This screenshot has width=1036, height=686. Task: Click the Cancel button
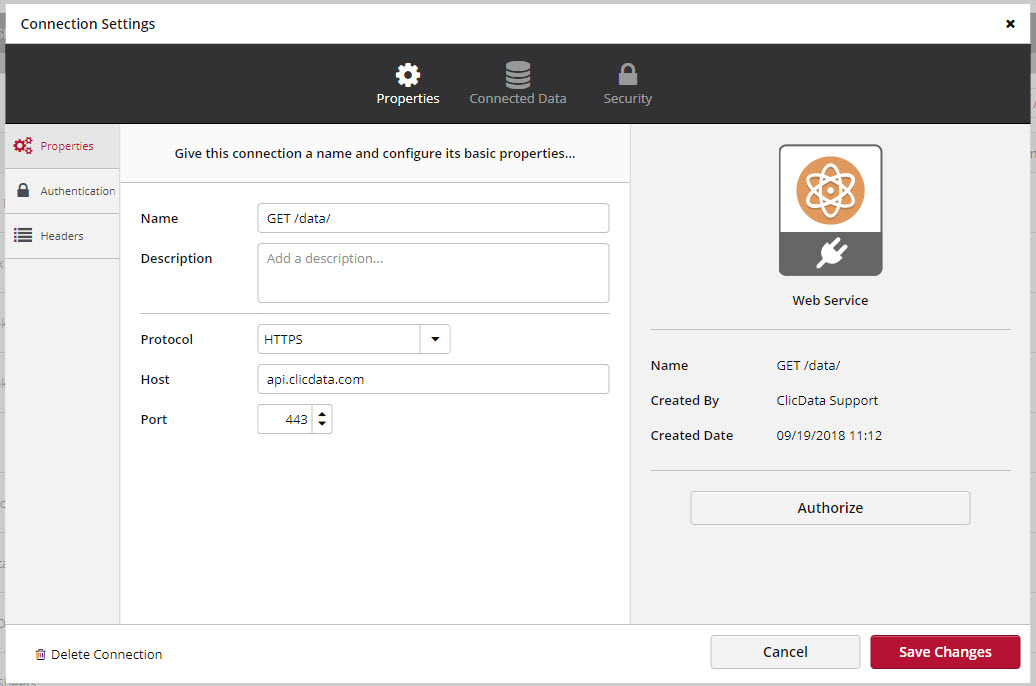pos(785,652)
